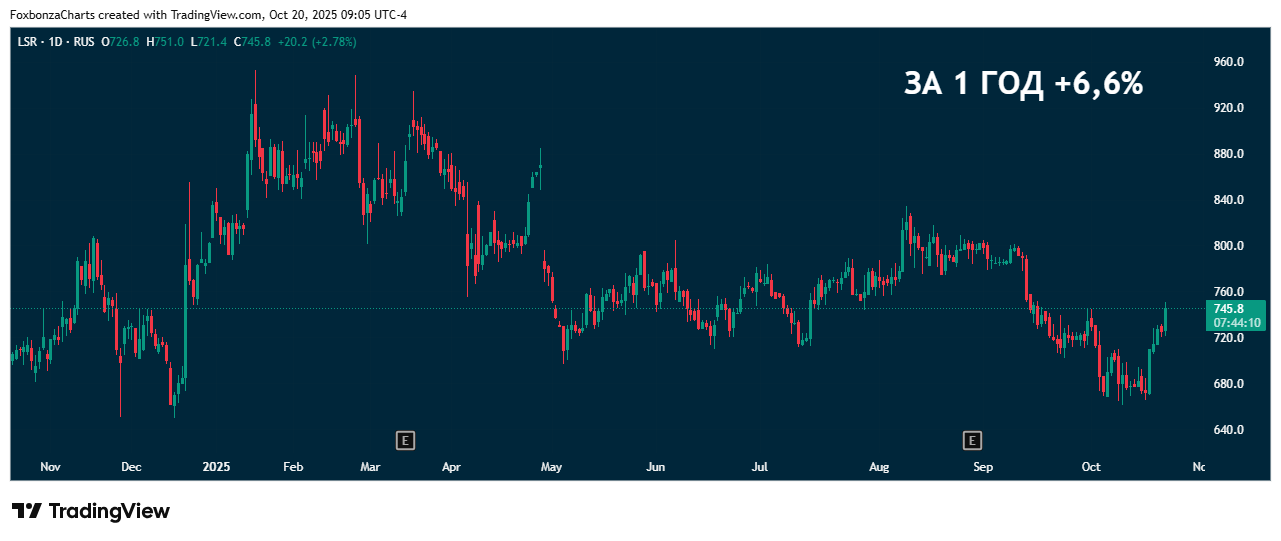Click the LSR symbol name in chart legend
The height and width of the screenshot is (541, 1281).
(27, 42)
